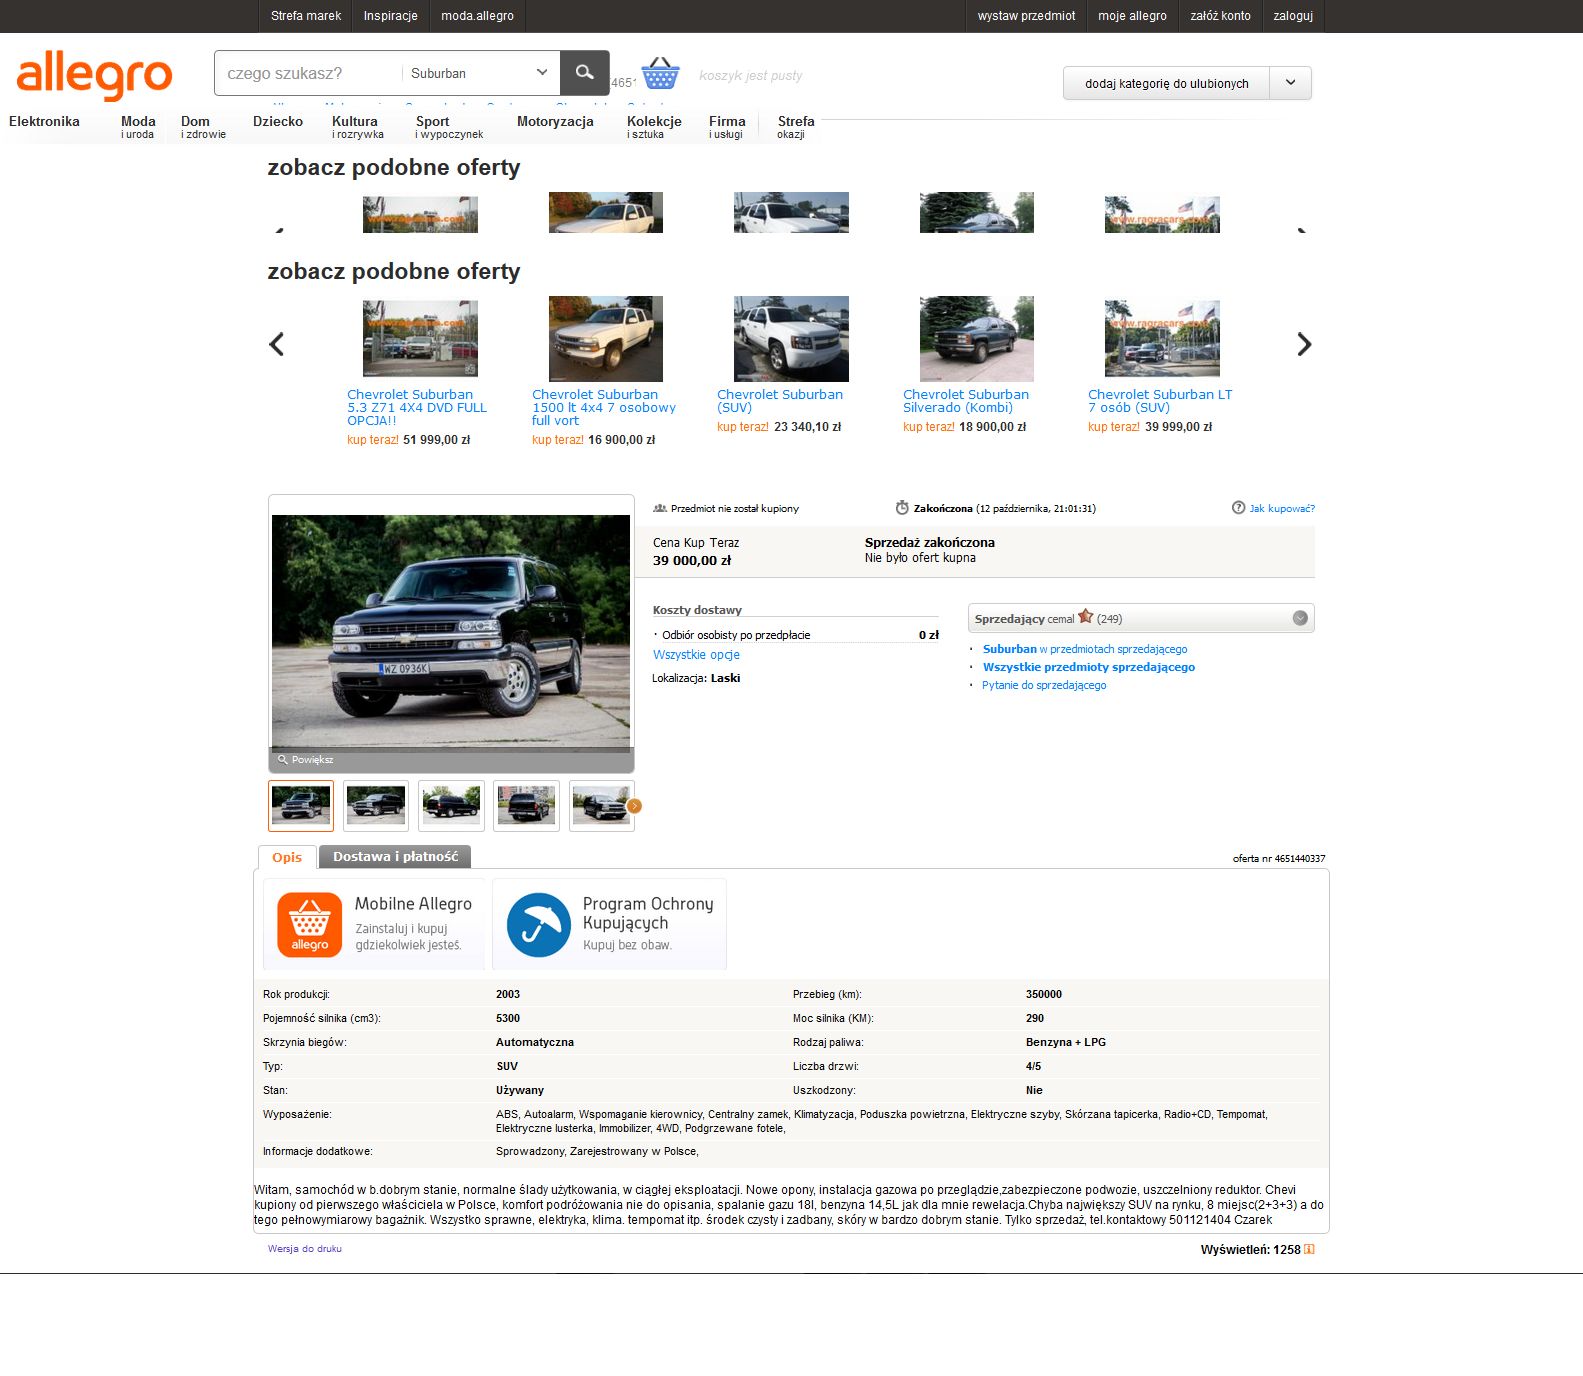1583x1376 pixels.
Task: Click the allegro logo
Action: tap(95, 75)
